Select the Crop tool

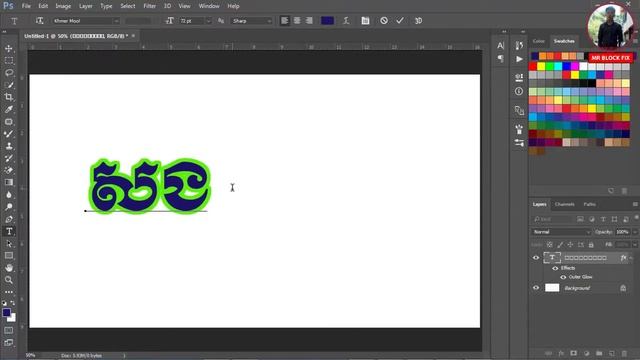9,97
